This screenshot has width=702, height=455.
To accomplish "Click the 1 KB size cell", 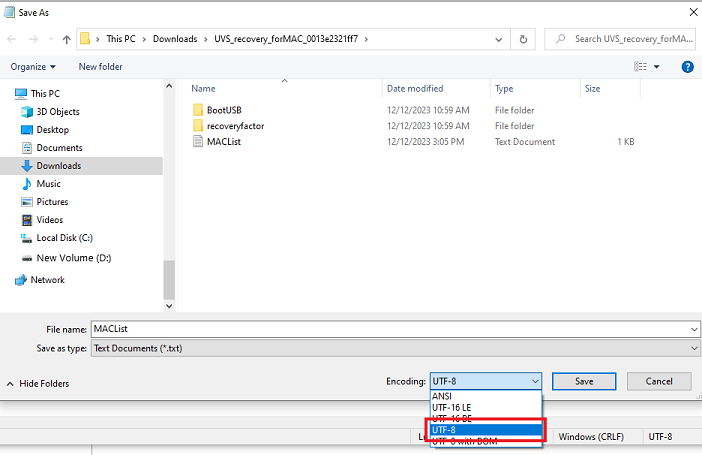I will tap(626, 142).
